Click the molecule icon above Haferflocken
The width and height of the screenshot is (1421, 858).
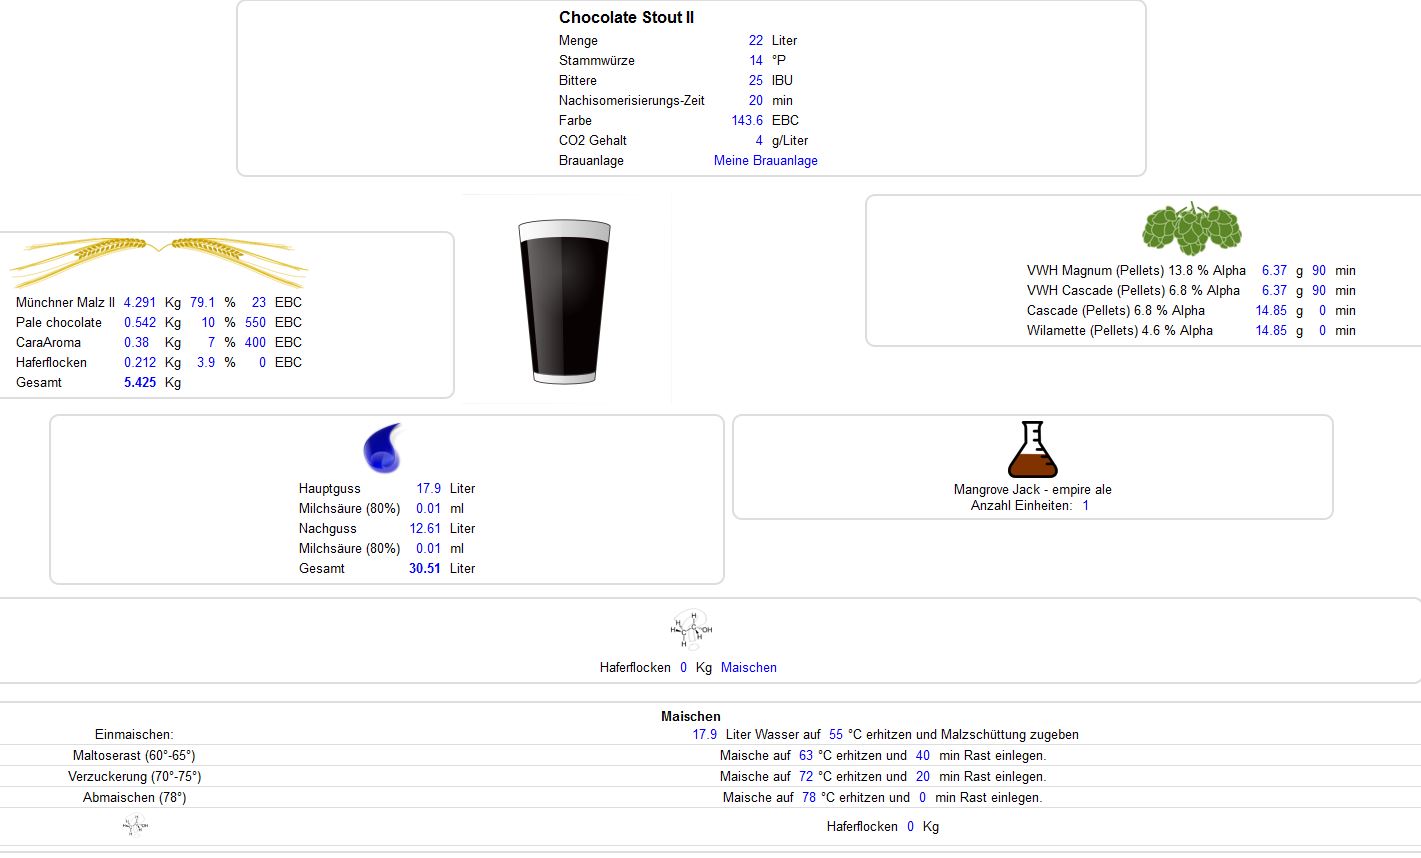pyautogui.click(x=691, y=630)
